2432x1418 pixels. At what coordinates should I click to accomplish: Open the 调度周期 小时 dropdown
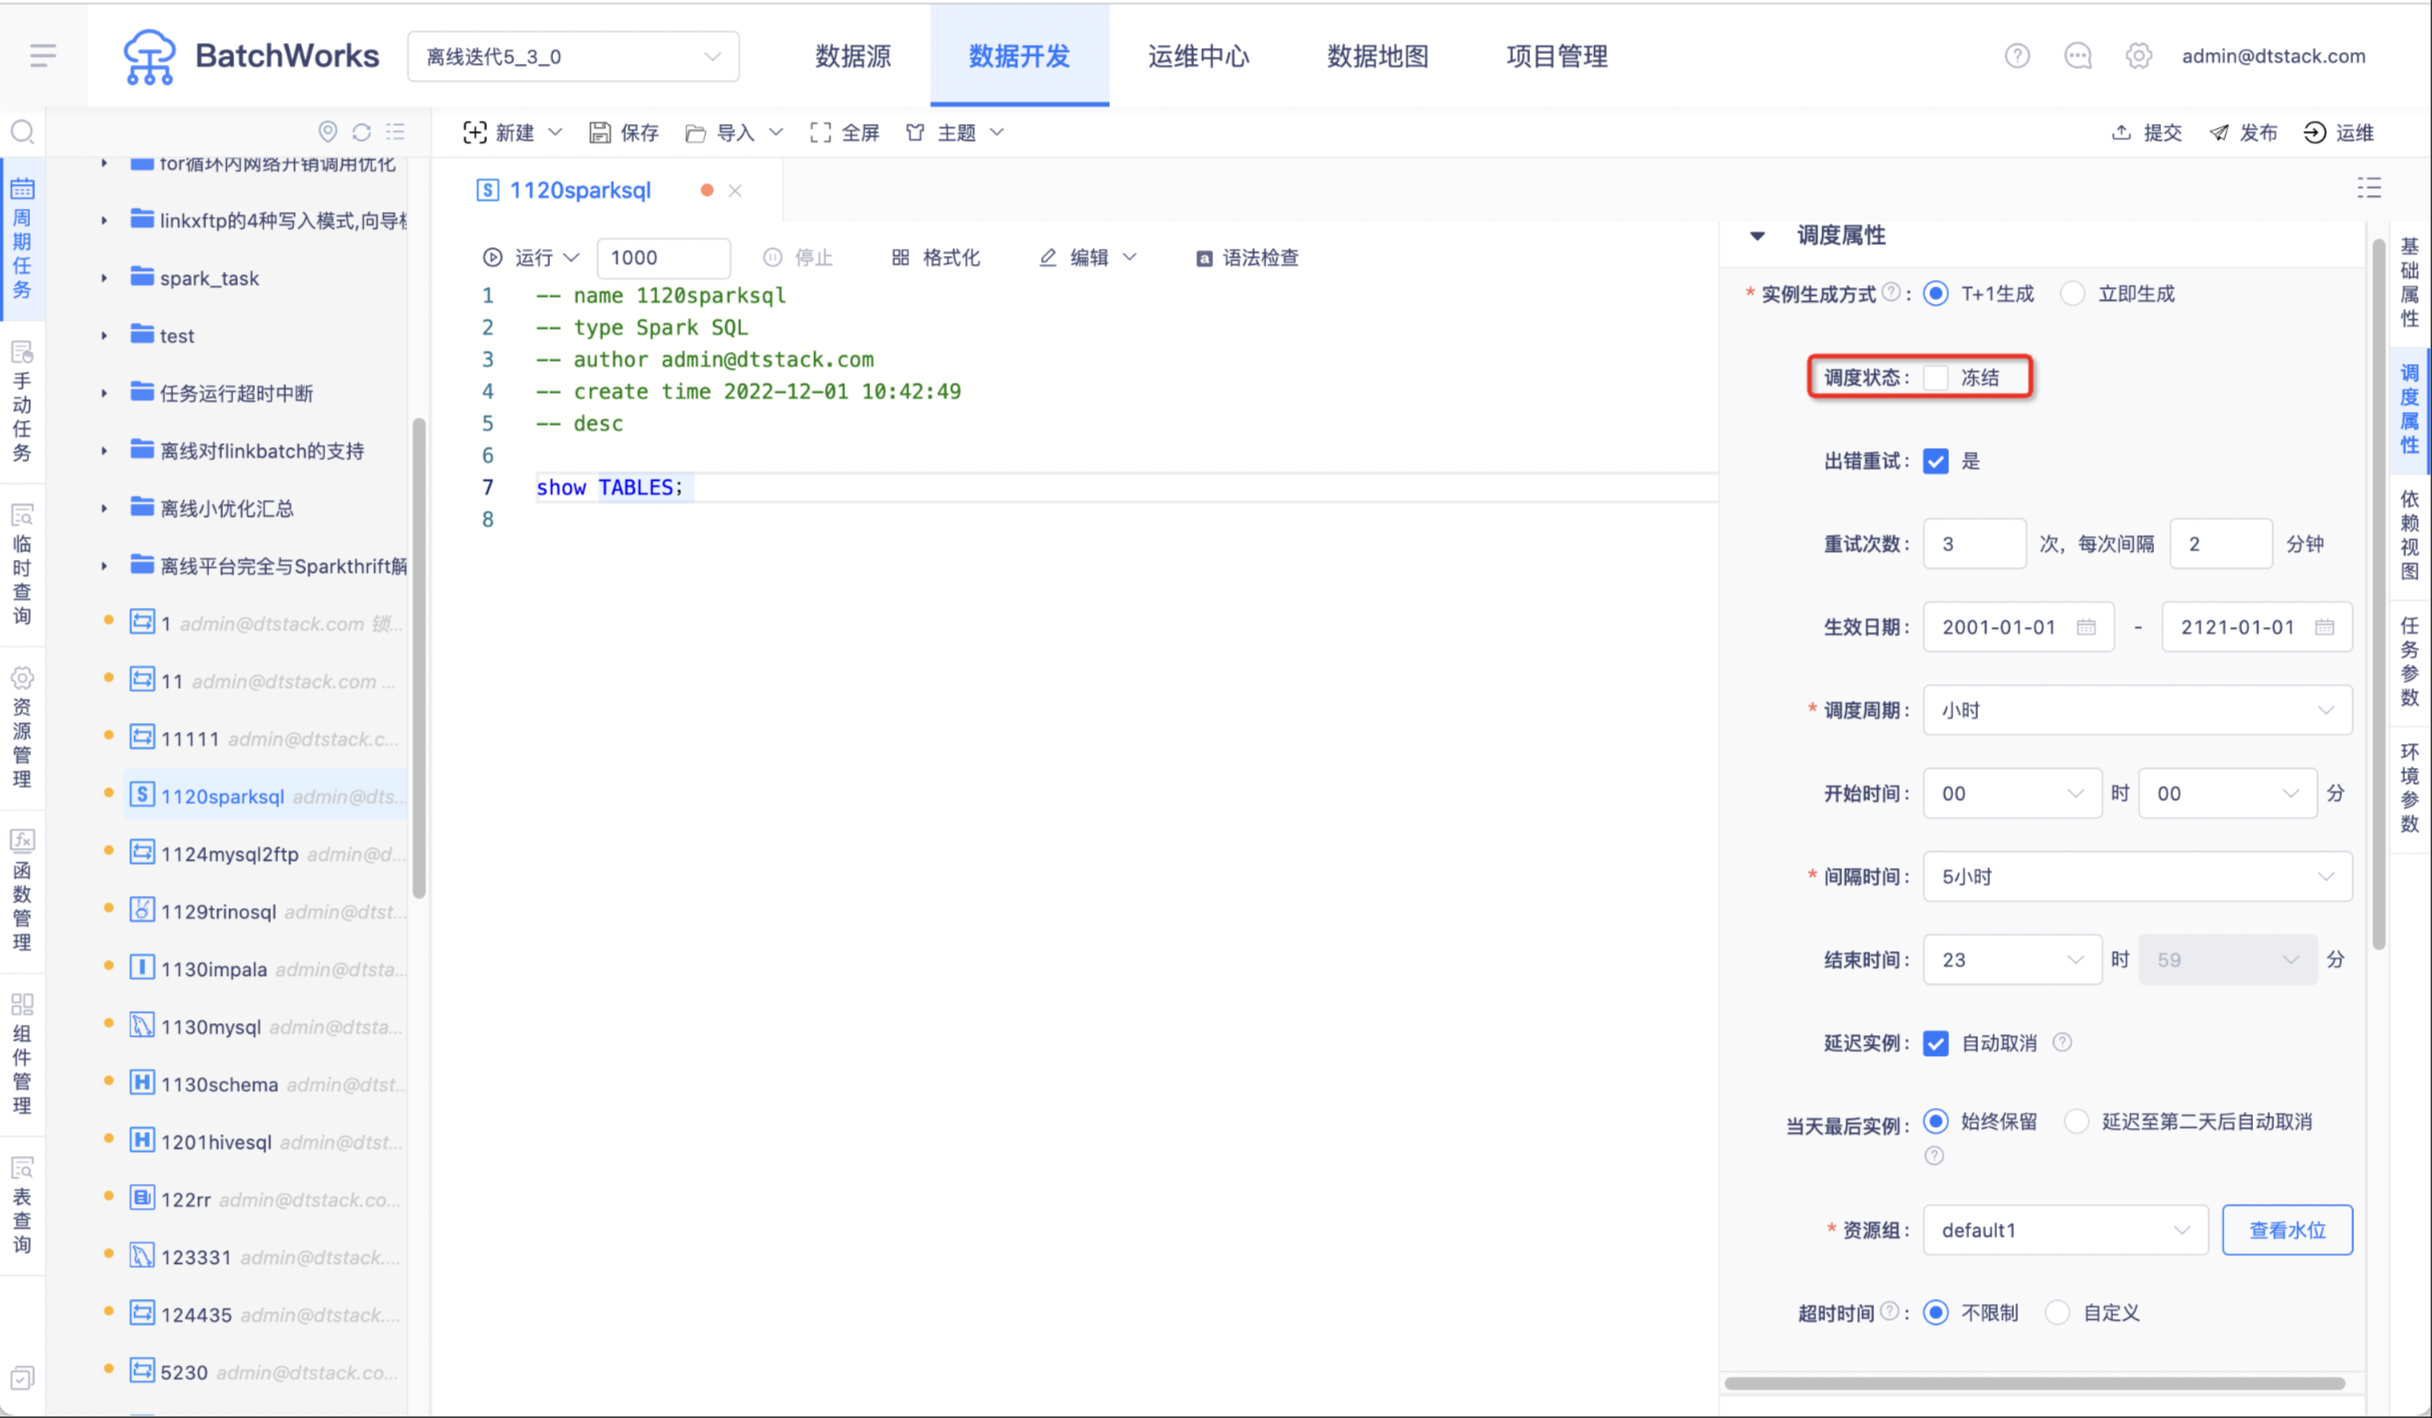[x=2137, y=710]
